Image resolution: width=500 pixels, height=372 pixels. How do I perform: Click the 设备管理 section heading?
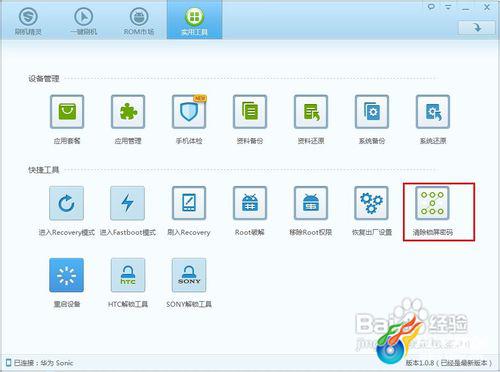[x=44, y=79]
